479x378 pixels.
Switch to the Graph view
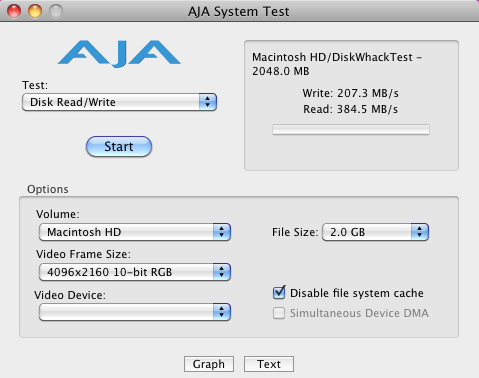tap(209, 364)
